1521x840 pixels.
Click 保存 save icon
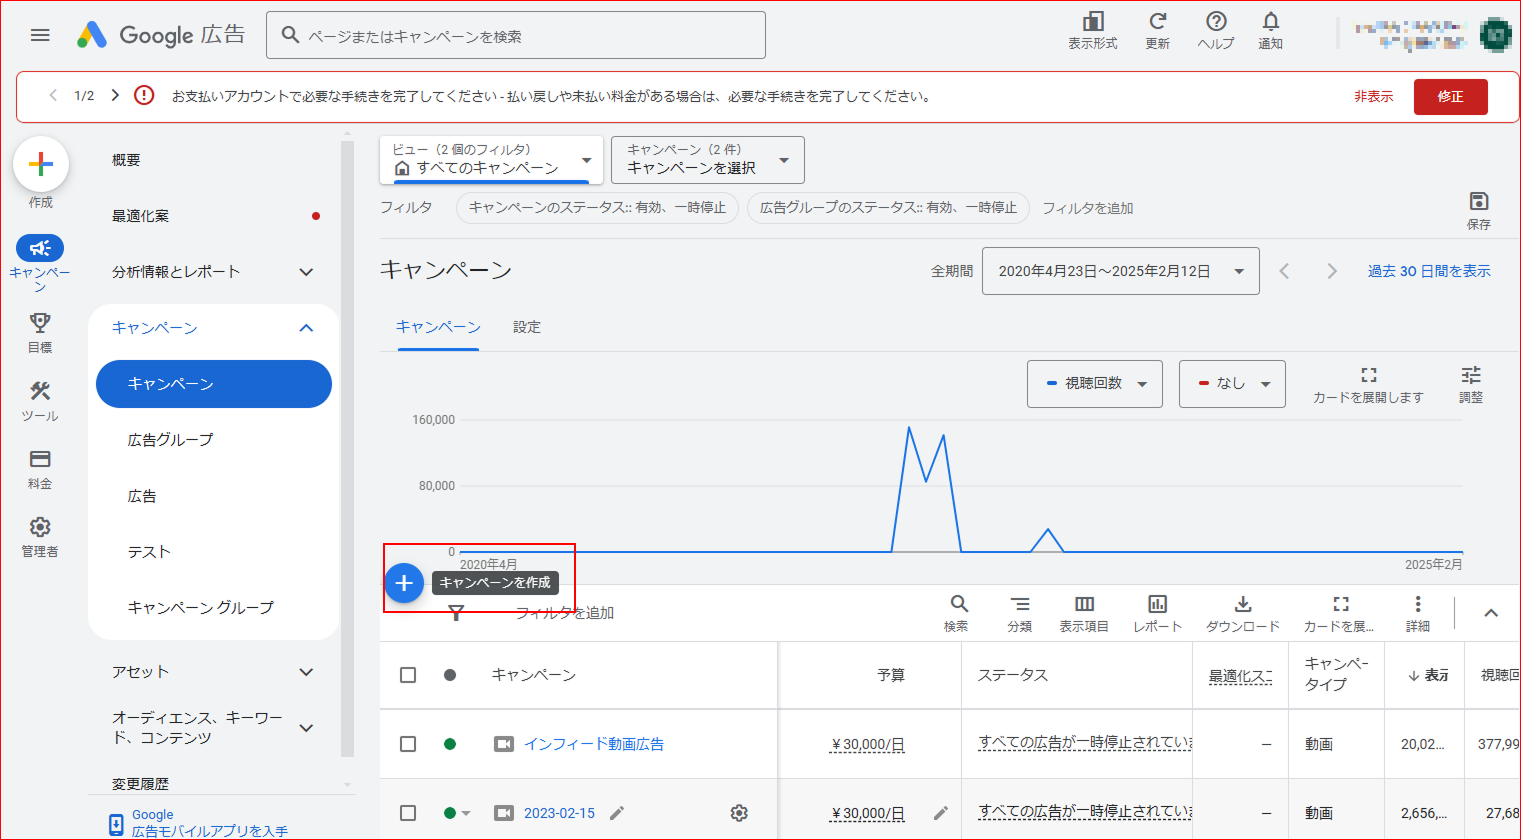click(1479, 201)
